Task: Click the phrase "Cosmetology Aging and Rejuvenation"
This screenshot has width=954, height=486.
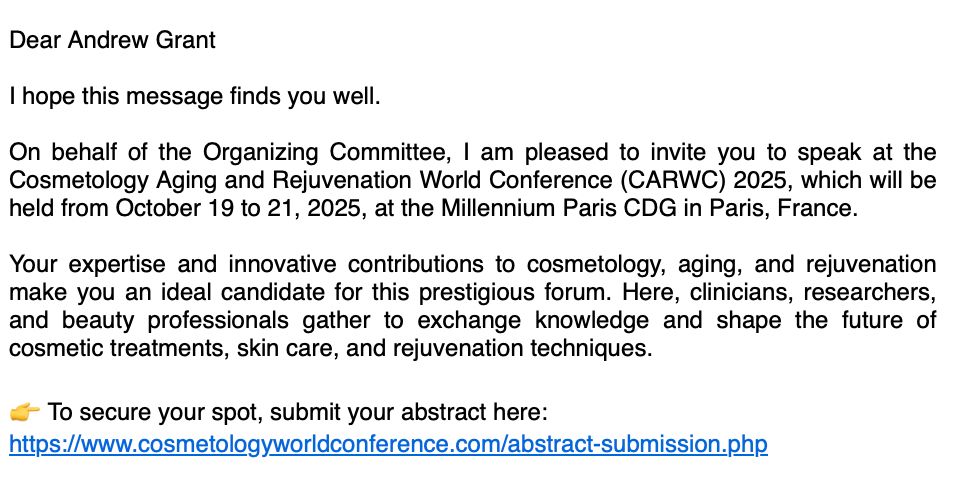Action: tap(215, 180)
